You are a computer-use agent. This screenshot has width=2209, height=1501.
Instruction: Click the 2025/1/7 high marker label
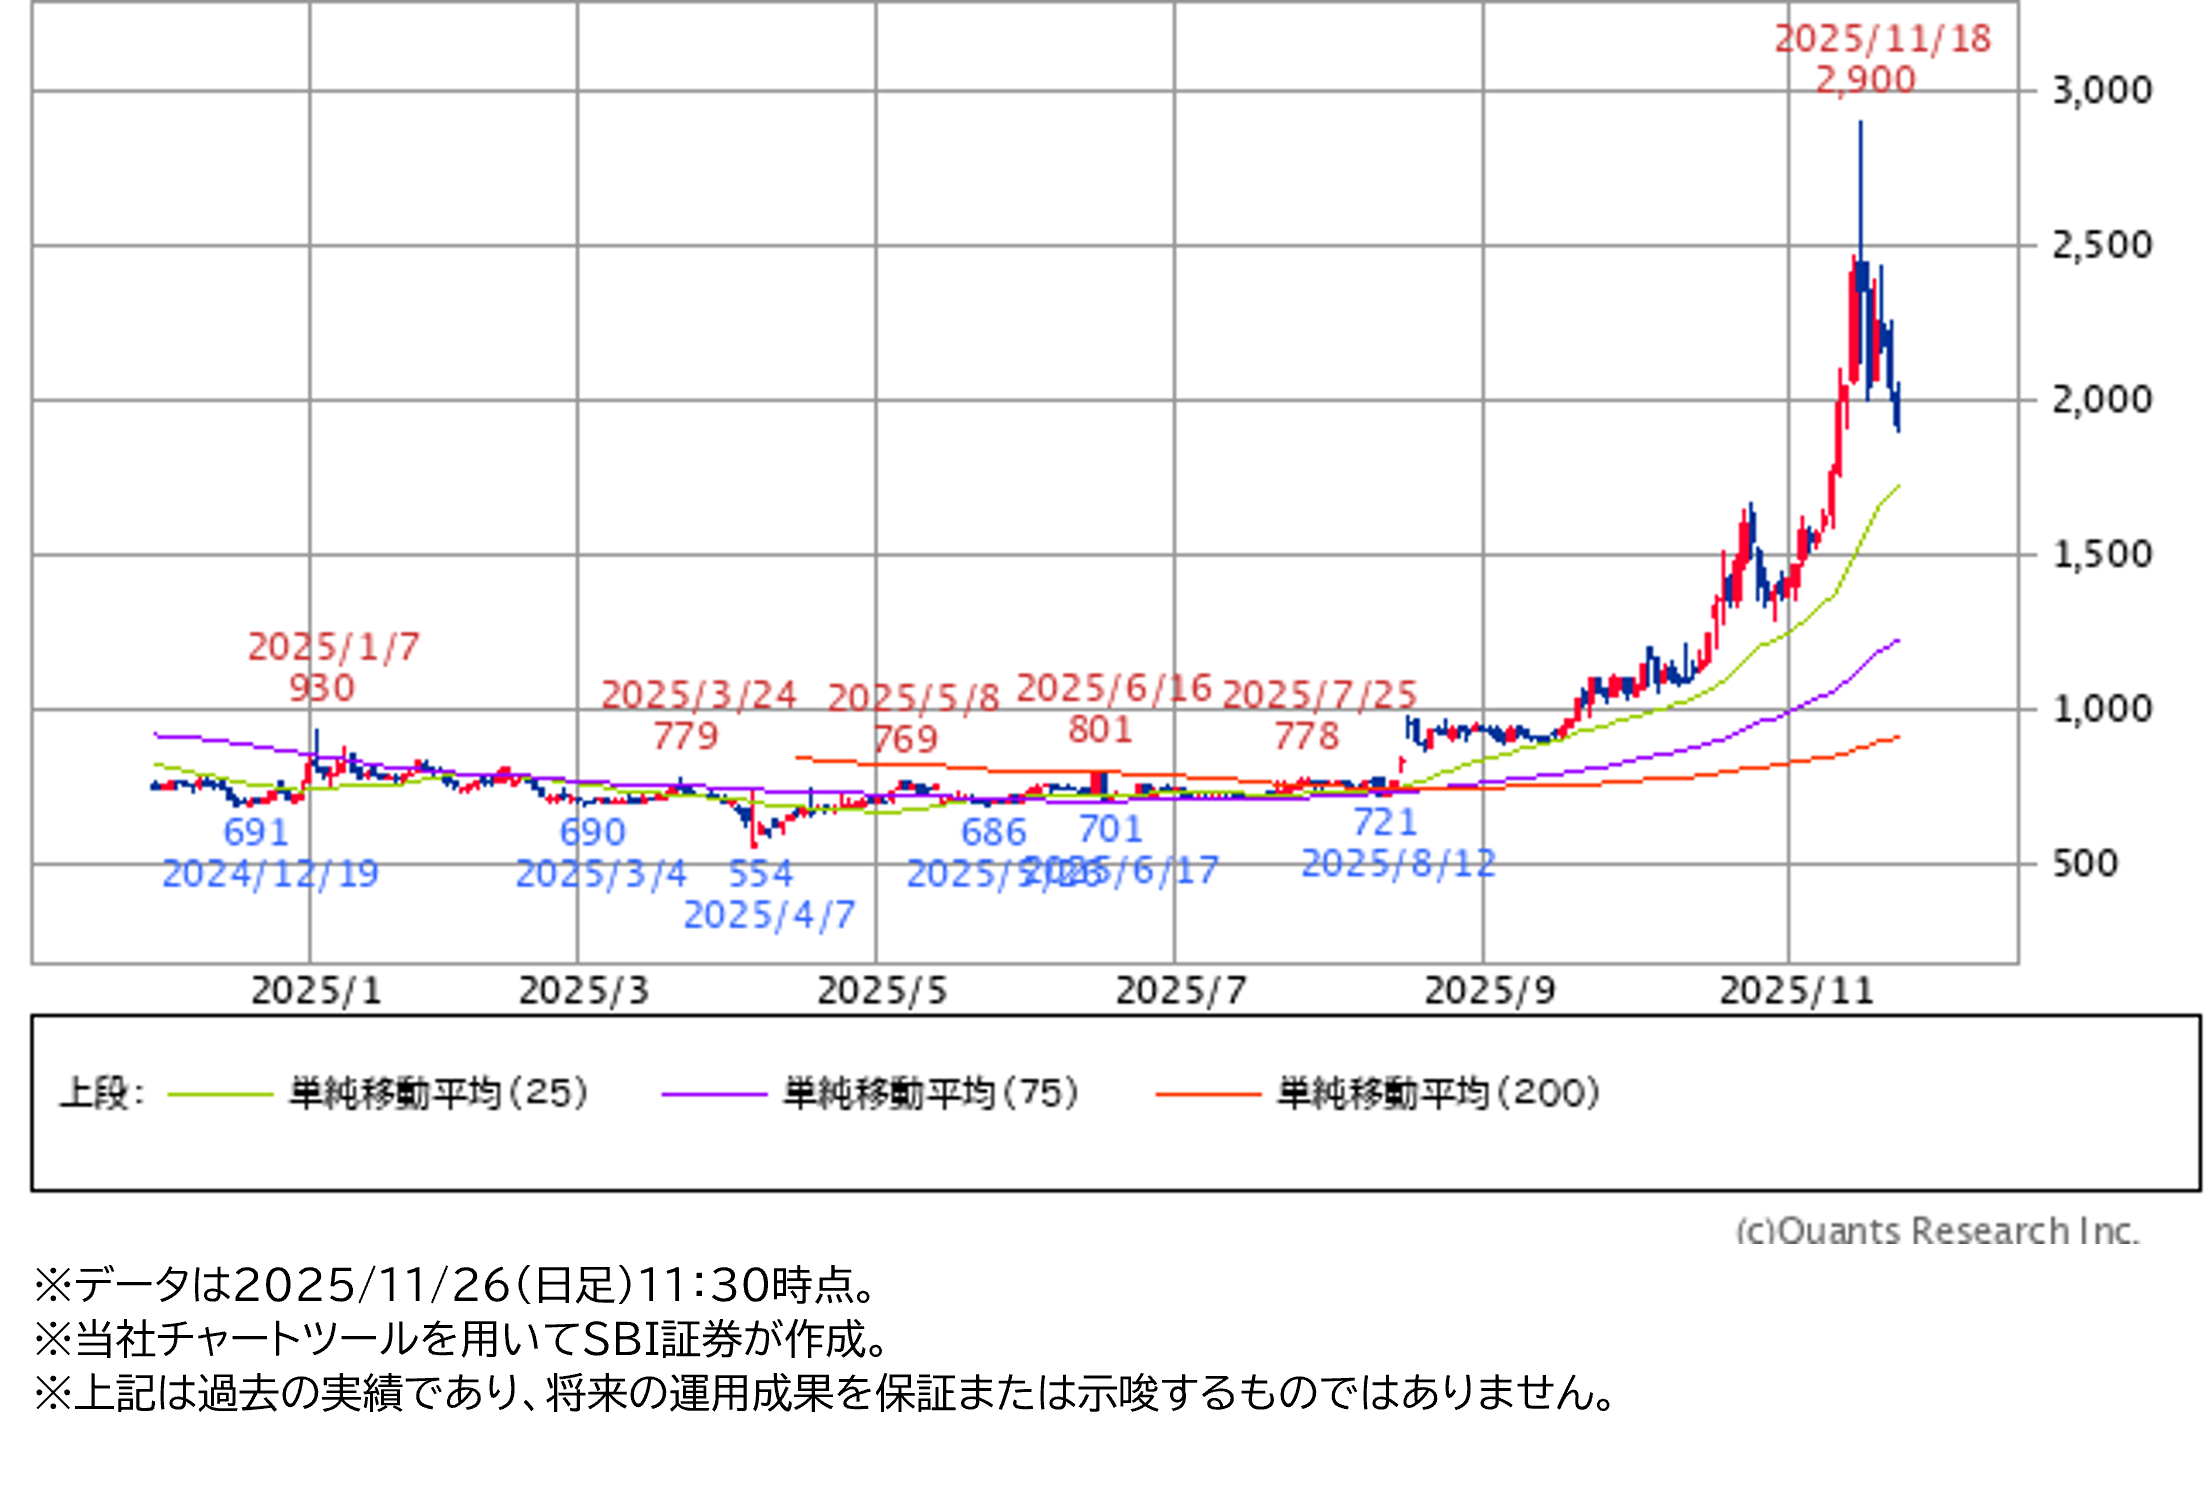(334, 647)
